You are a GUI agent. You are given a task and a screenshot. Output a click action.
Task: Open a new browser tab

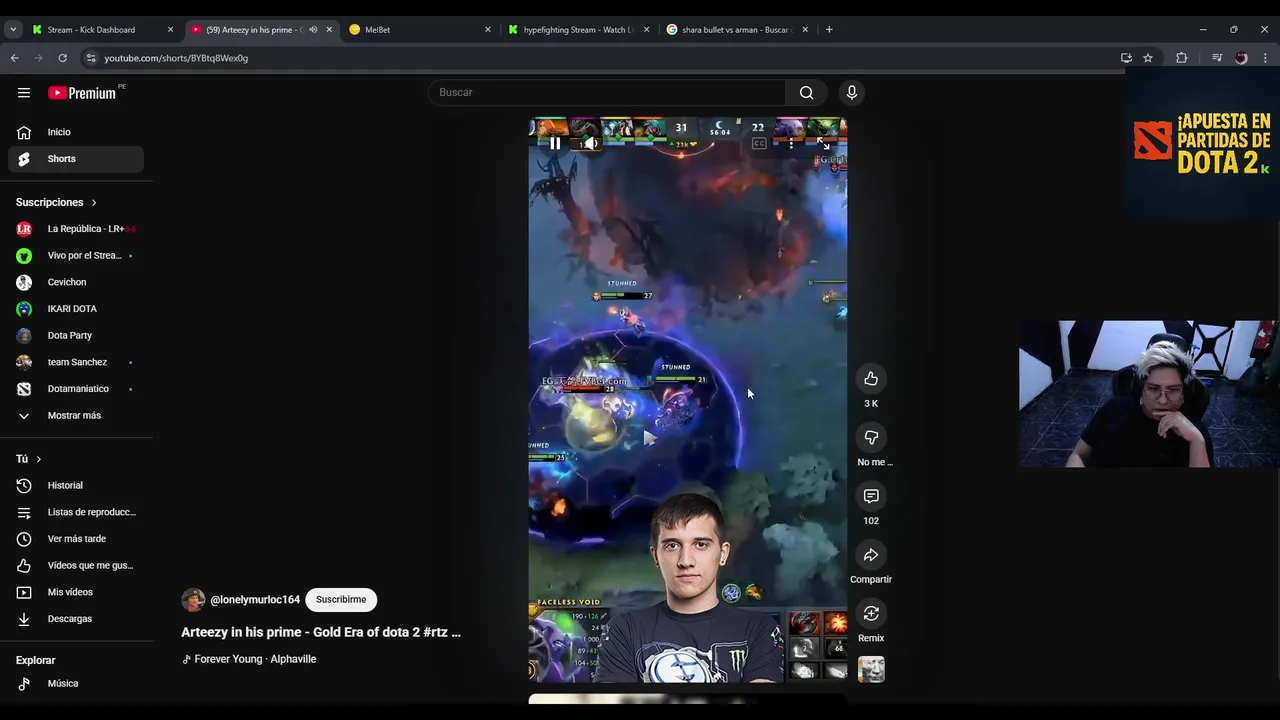click(x=829, y=30)
